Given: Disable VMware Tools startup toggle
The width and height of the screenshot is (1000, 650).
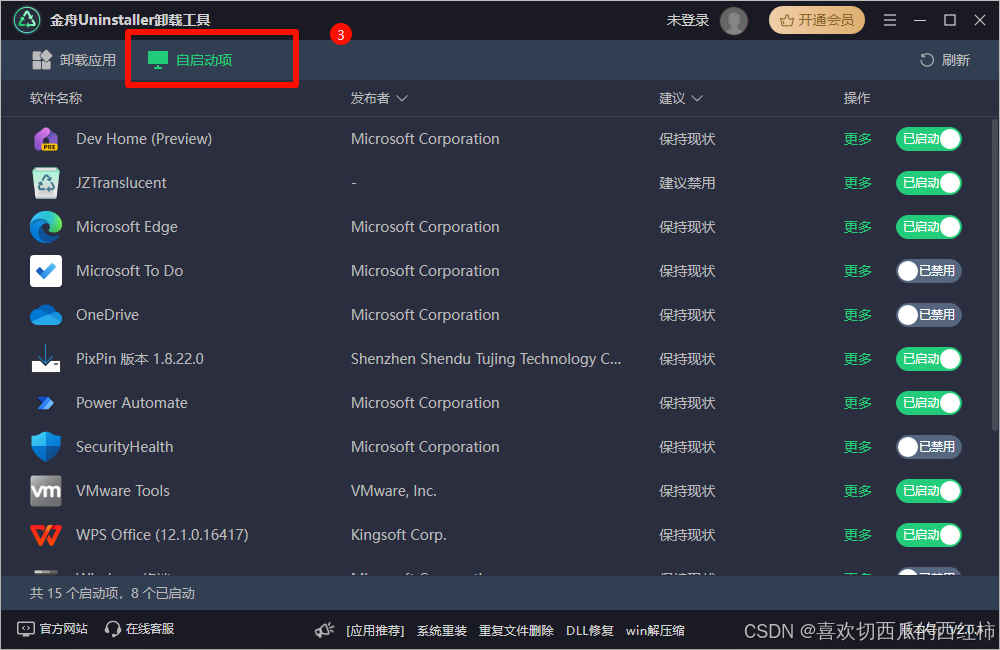Looking at the screenshot, I should pyautogui.click(x=929, y=491).
